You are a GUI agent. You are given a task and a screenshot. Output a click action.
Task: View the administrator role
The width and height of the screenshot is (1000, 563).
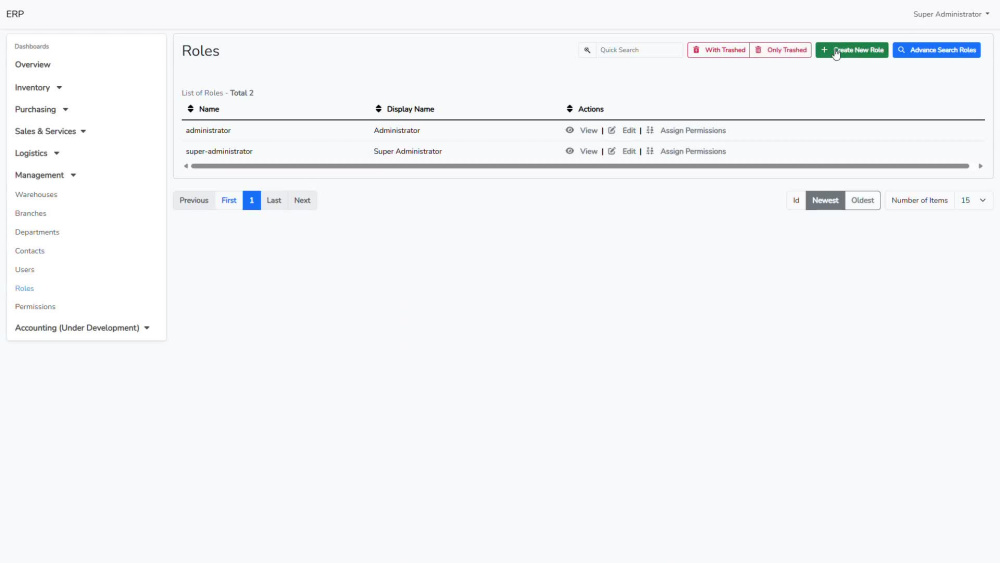point(589,130)
